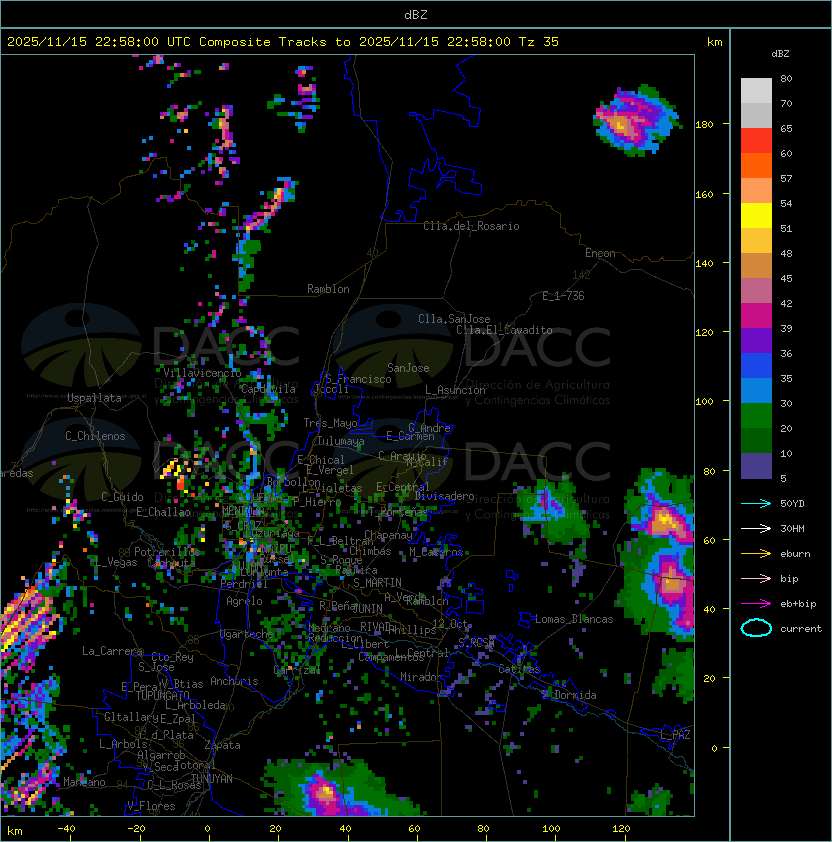Click the 'L_Asuncion' place label
Viewport: 832px width, 842px height.
point(455,390)
